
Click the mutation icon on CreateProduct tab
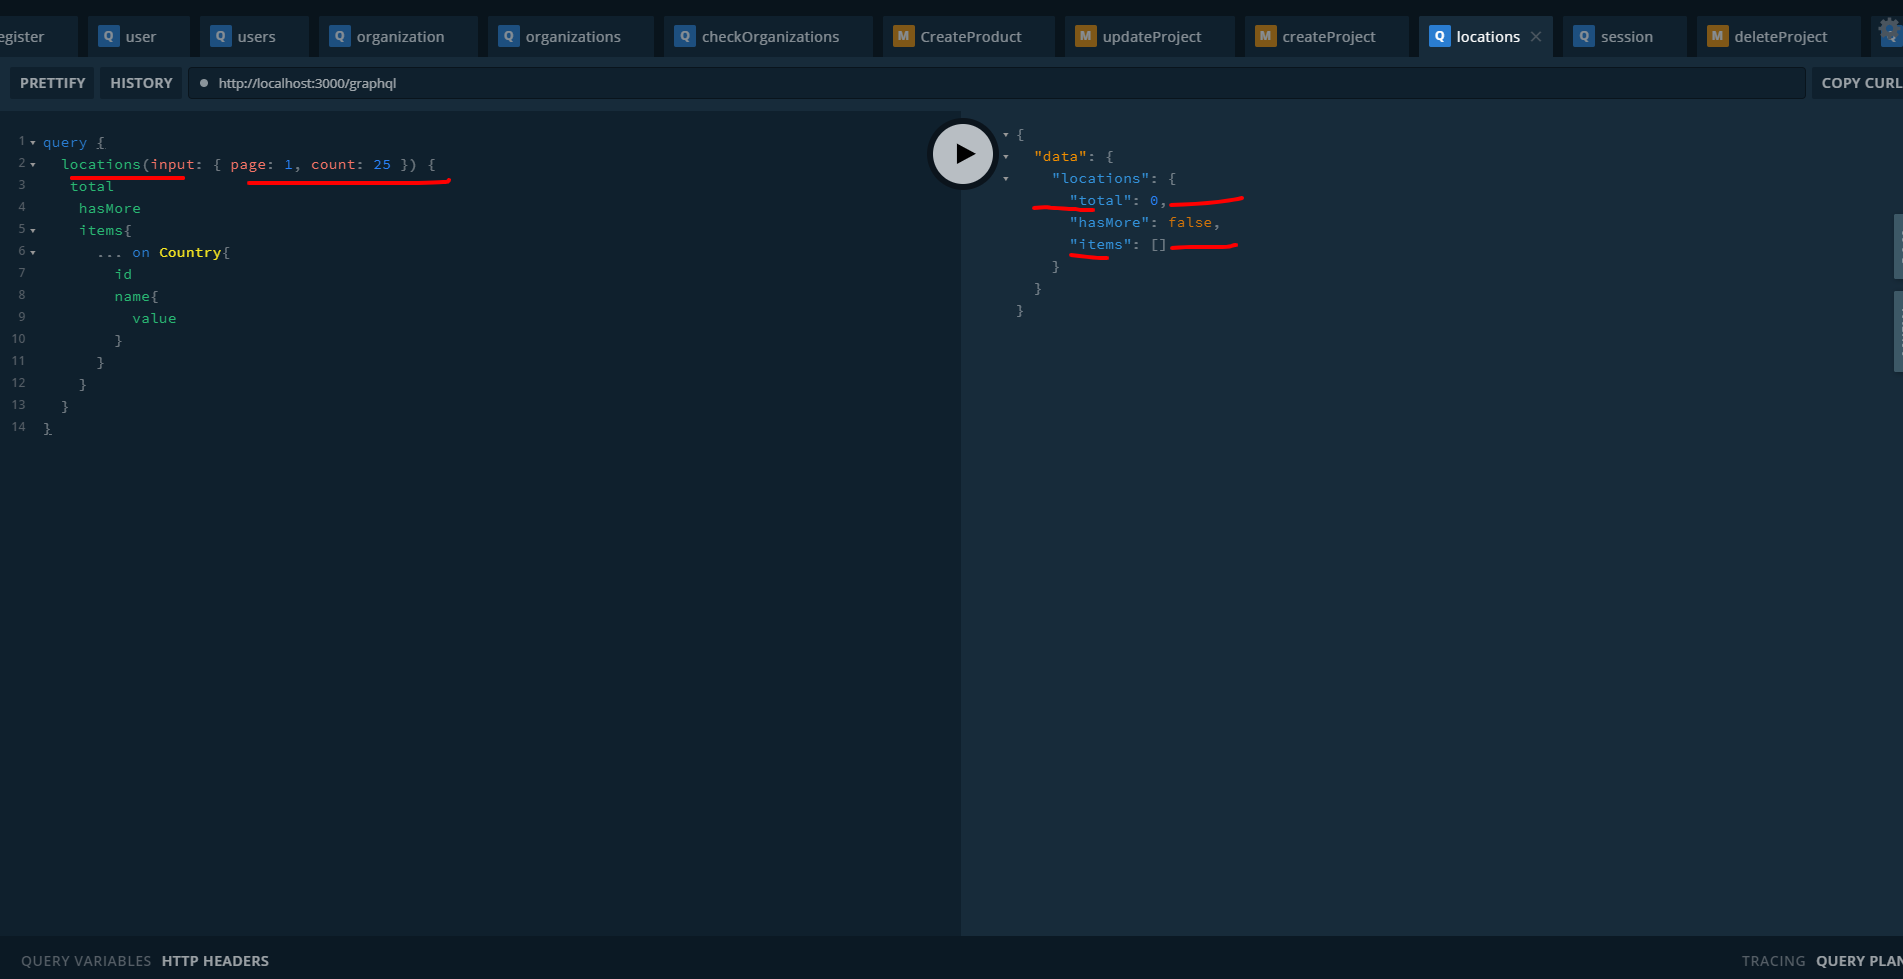coord(903,35)
